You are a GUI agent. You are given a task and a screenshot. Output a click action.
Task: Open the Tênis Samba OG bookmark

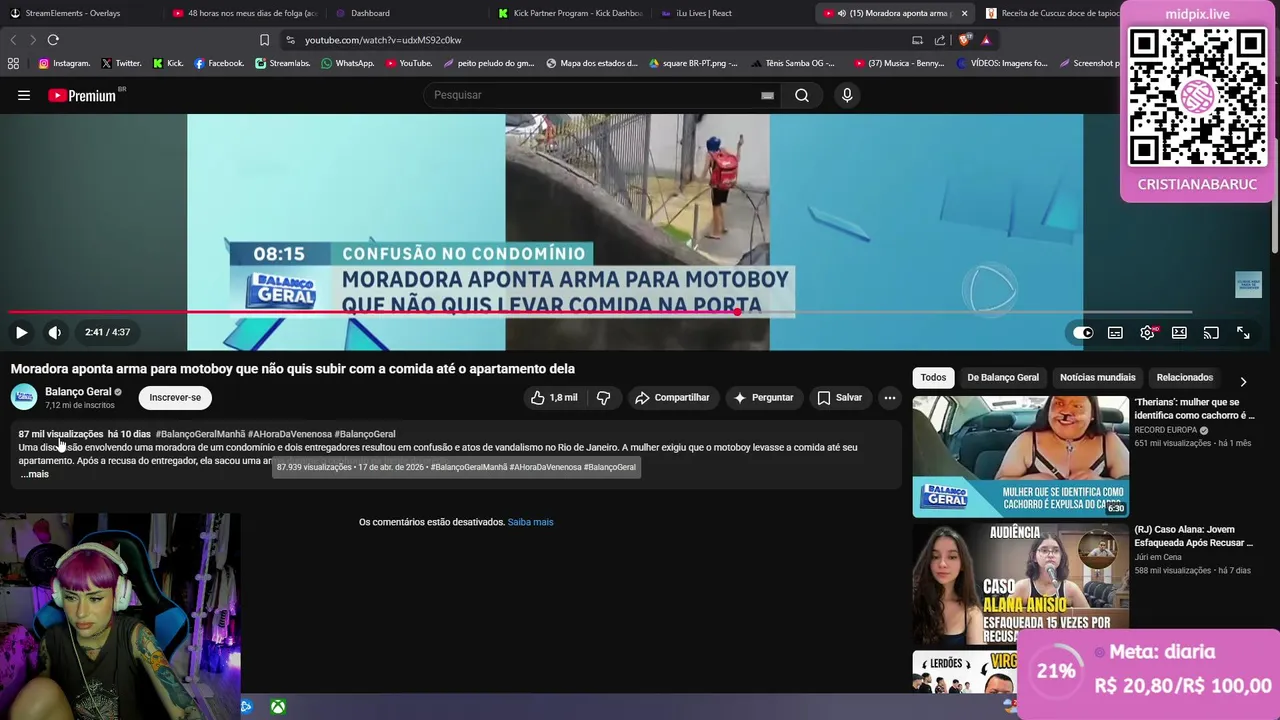click(x=791, y=63)
